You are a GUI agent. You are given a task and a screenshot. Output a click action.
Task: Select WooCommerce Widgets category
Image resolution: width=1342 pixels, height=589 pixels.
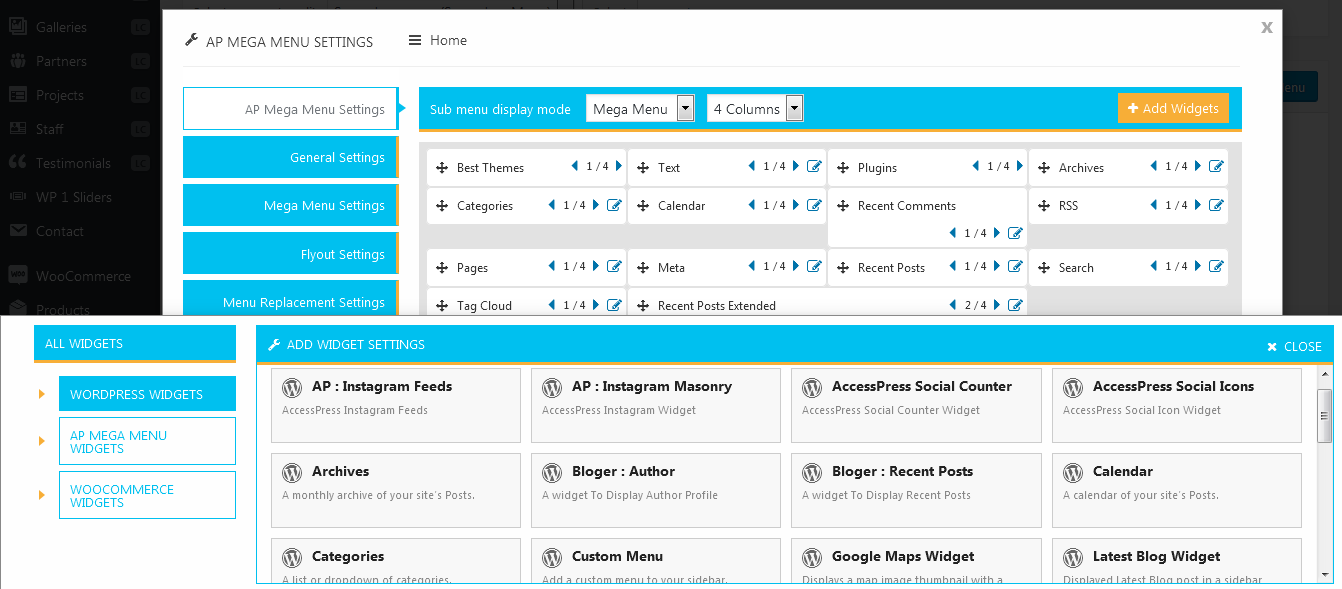[x=147, y=495]
